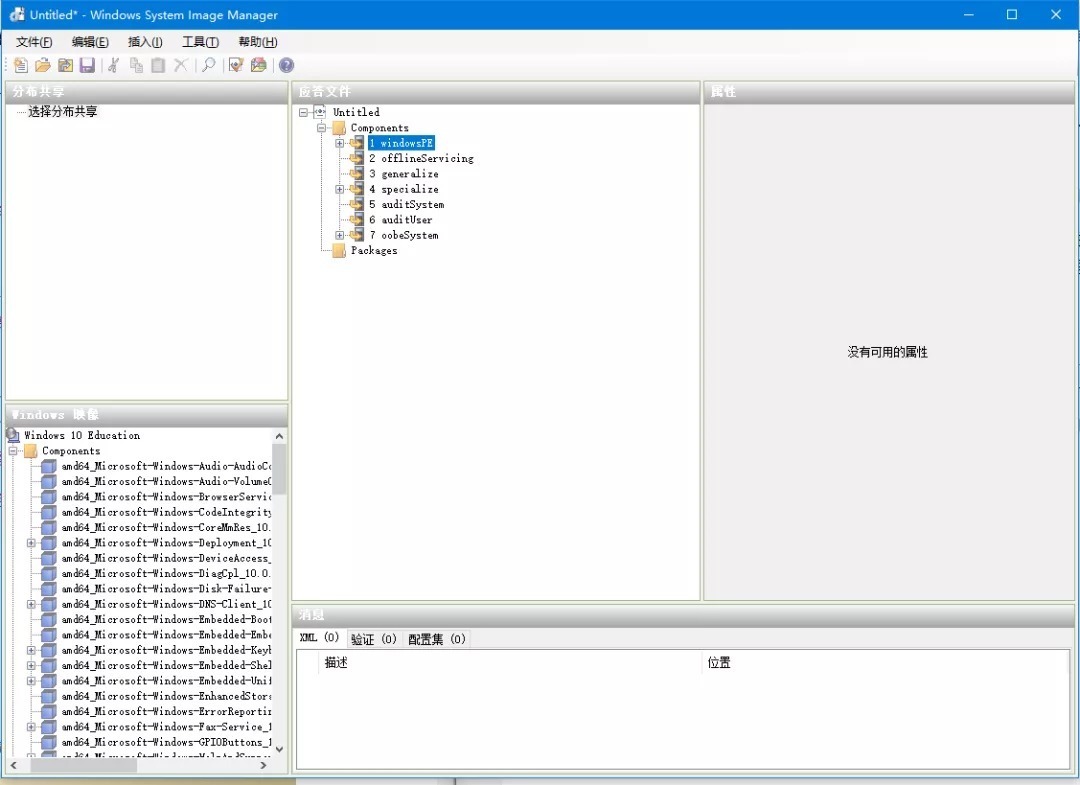Select amd64_Microsoft-Windows-BrowserService component

166,497
